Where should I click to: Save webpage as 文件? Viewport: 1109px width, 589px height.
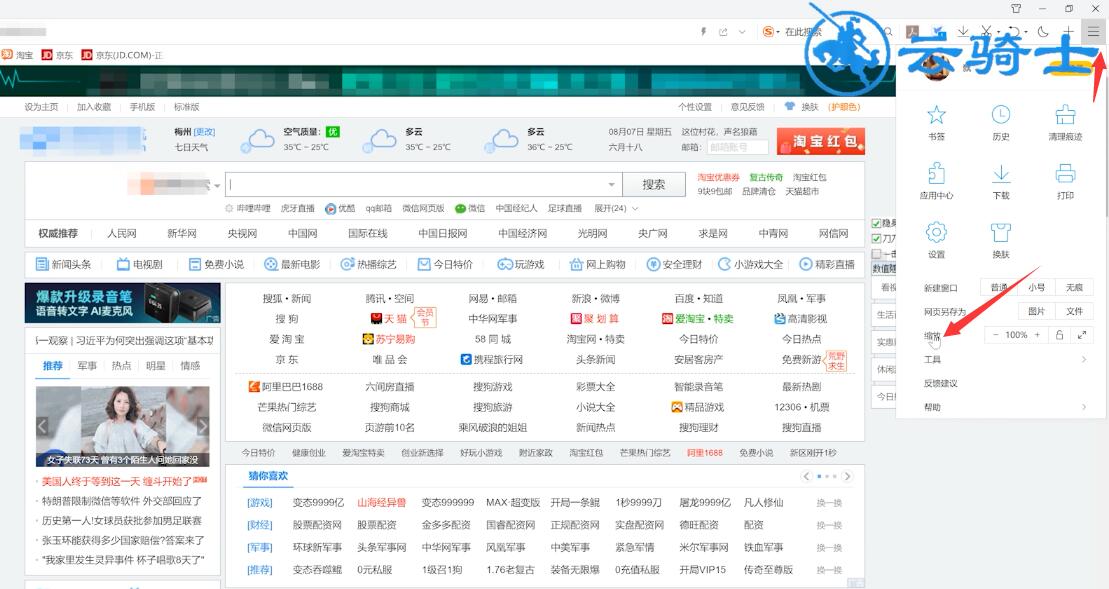[1074, 311]
